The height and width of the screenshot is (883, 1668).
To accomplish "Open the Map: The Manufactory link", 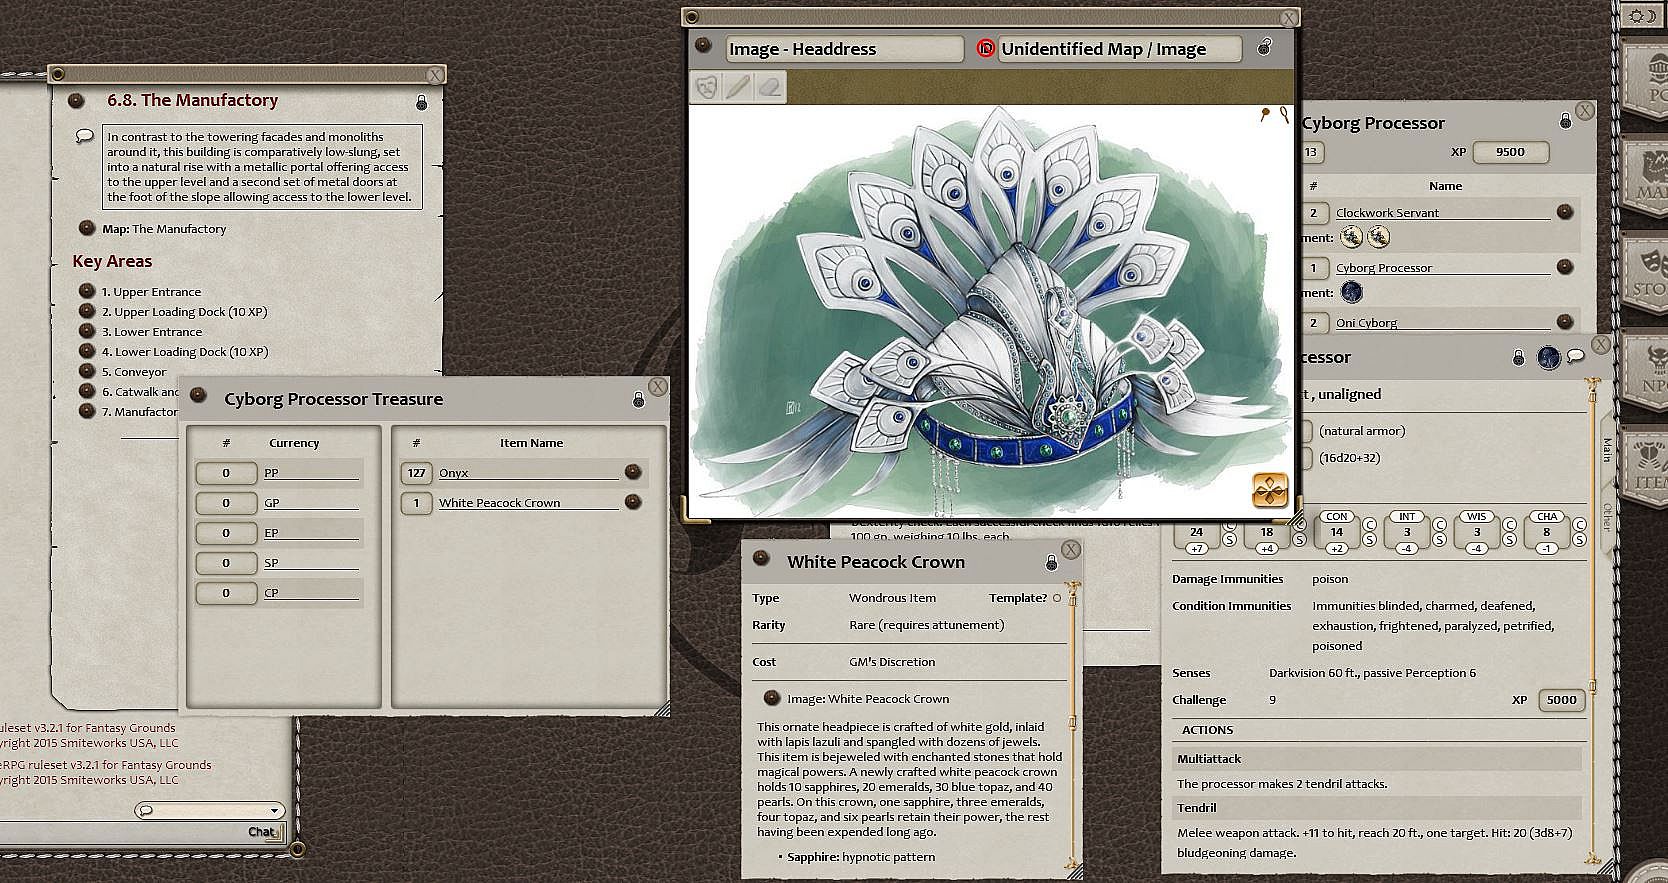I will [87, 228].
